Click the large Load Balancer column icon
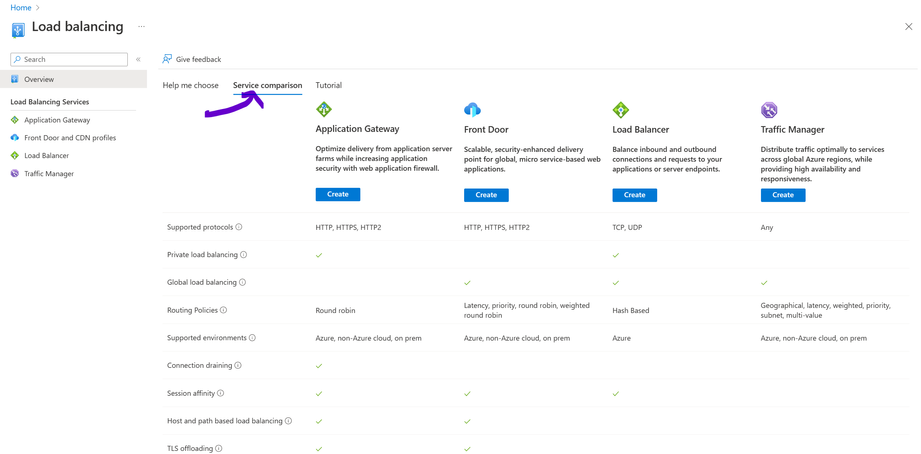This screenshot has width=921, height=454. tap(621, 109)
